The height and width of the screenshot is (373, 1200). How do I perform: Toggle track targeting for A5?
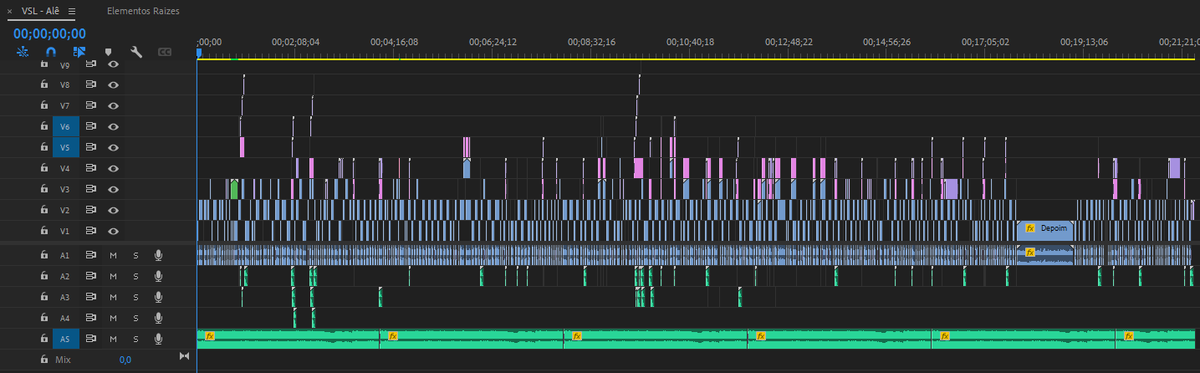click(x=66, y=339)
